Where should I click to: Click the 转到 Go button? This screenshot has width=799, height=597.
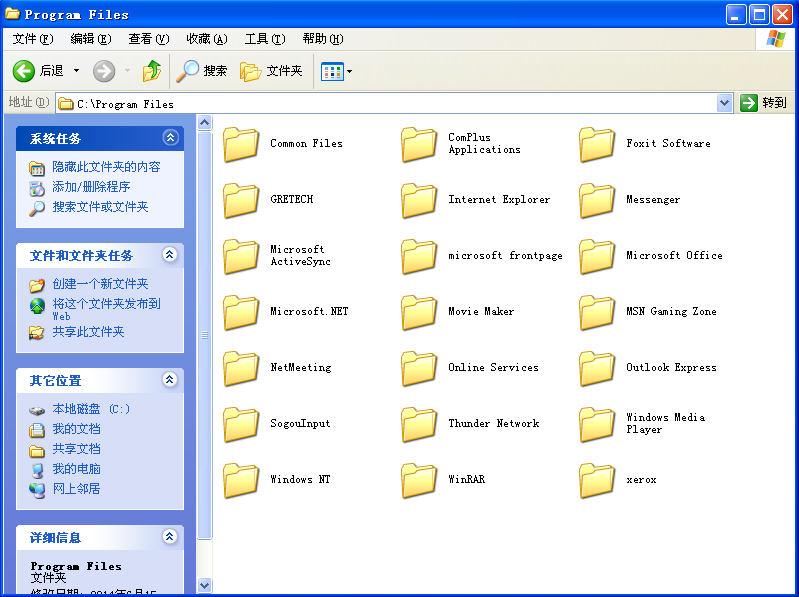tap(764, 103)
